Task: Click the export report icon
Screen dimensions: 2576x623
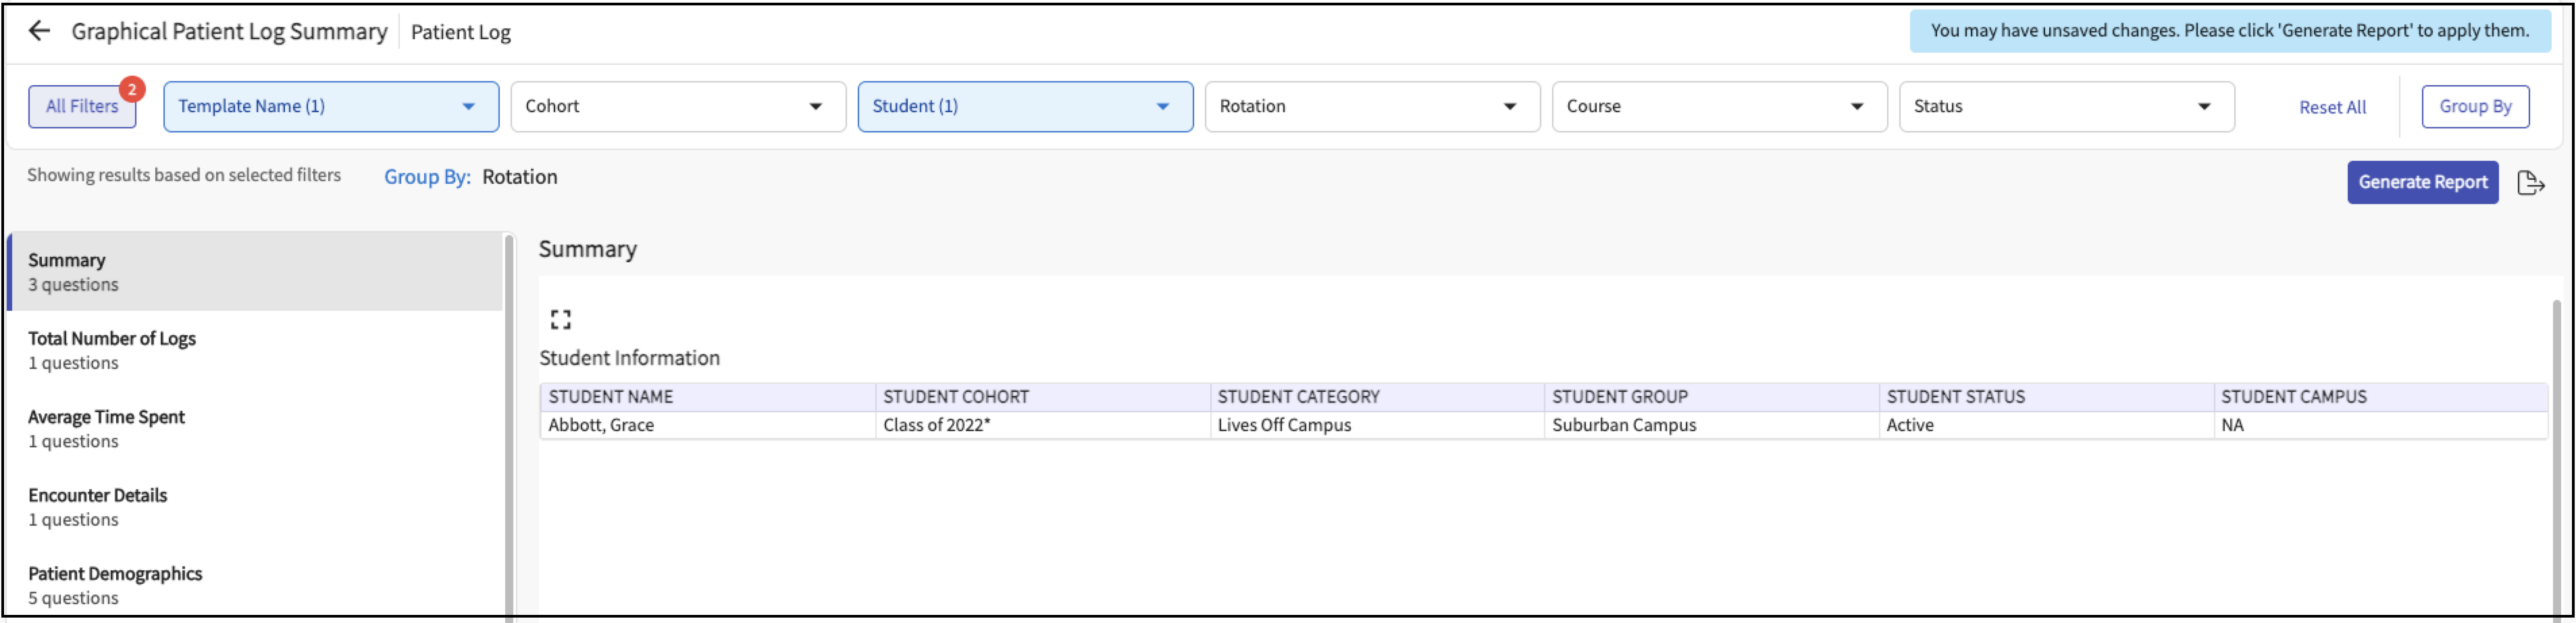Action: click(2530, 183)
